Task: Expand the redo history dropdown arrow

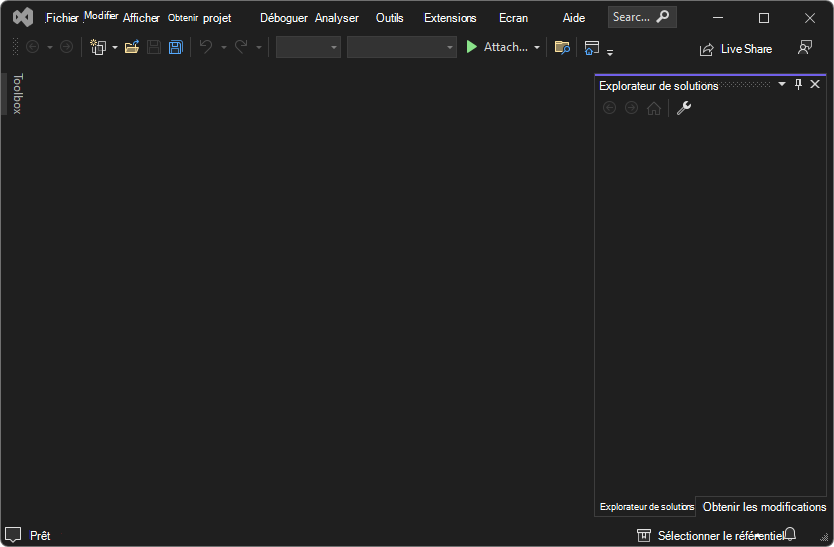Action: [258, 47]
